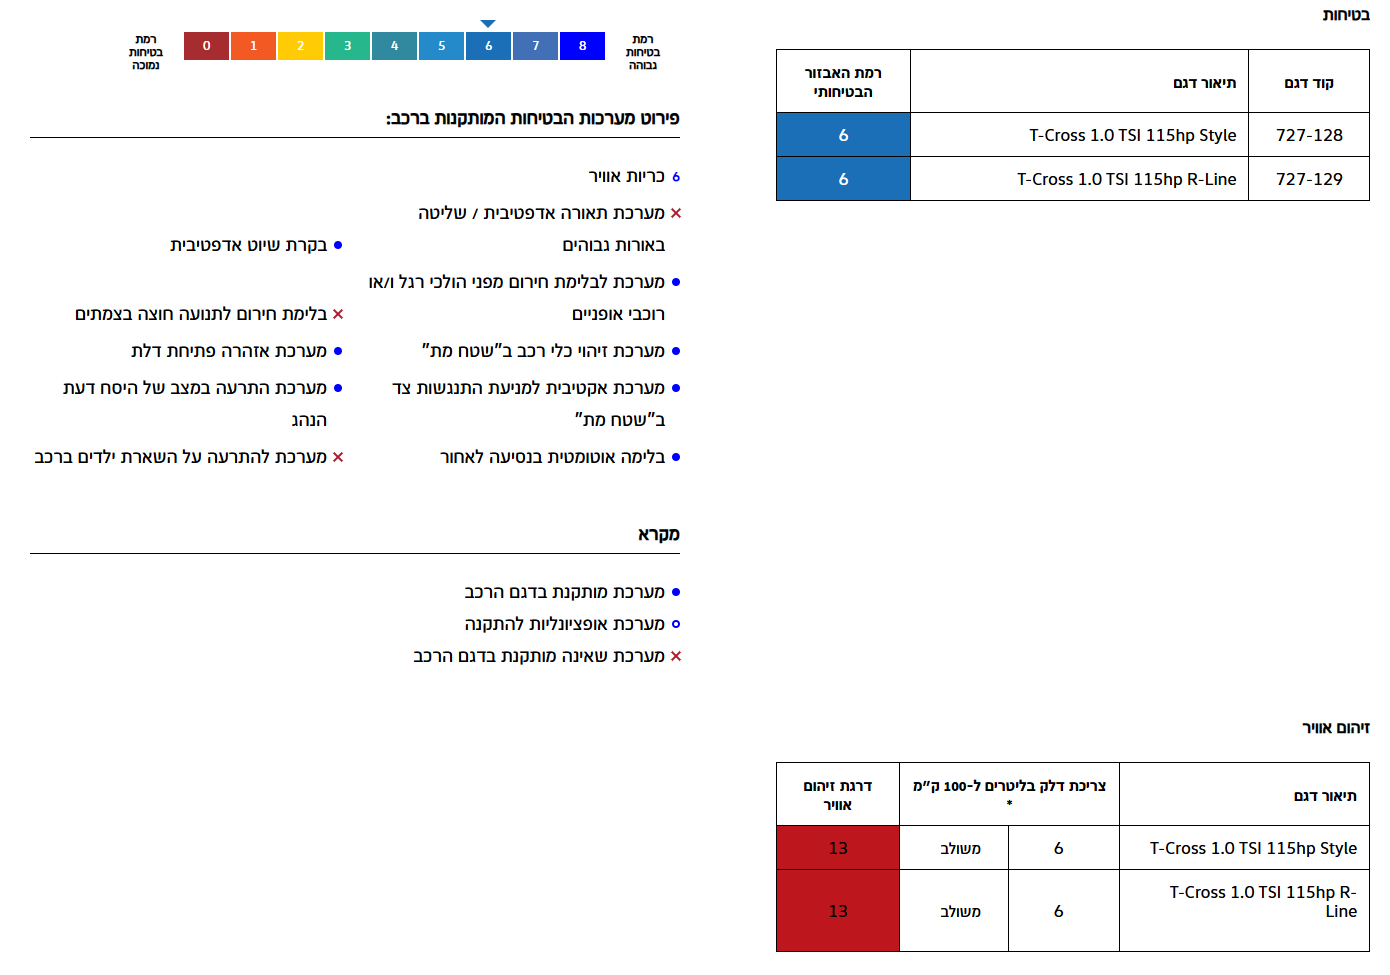Viewport: 1390px width, 975px height.
Task: Click "T-Cross 1.0 TSI 115hp Style" in safety table
Action: point(1132,135)
